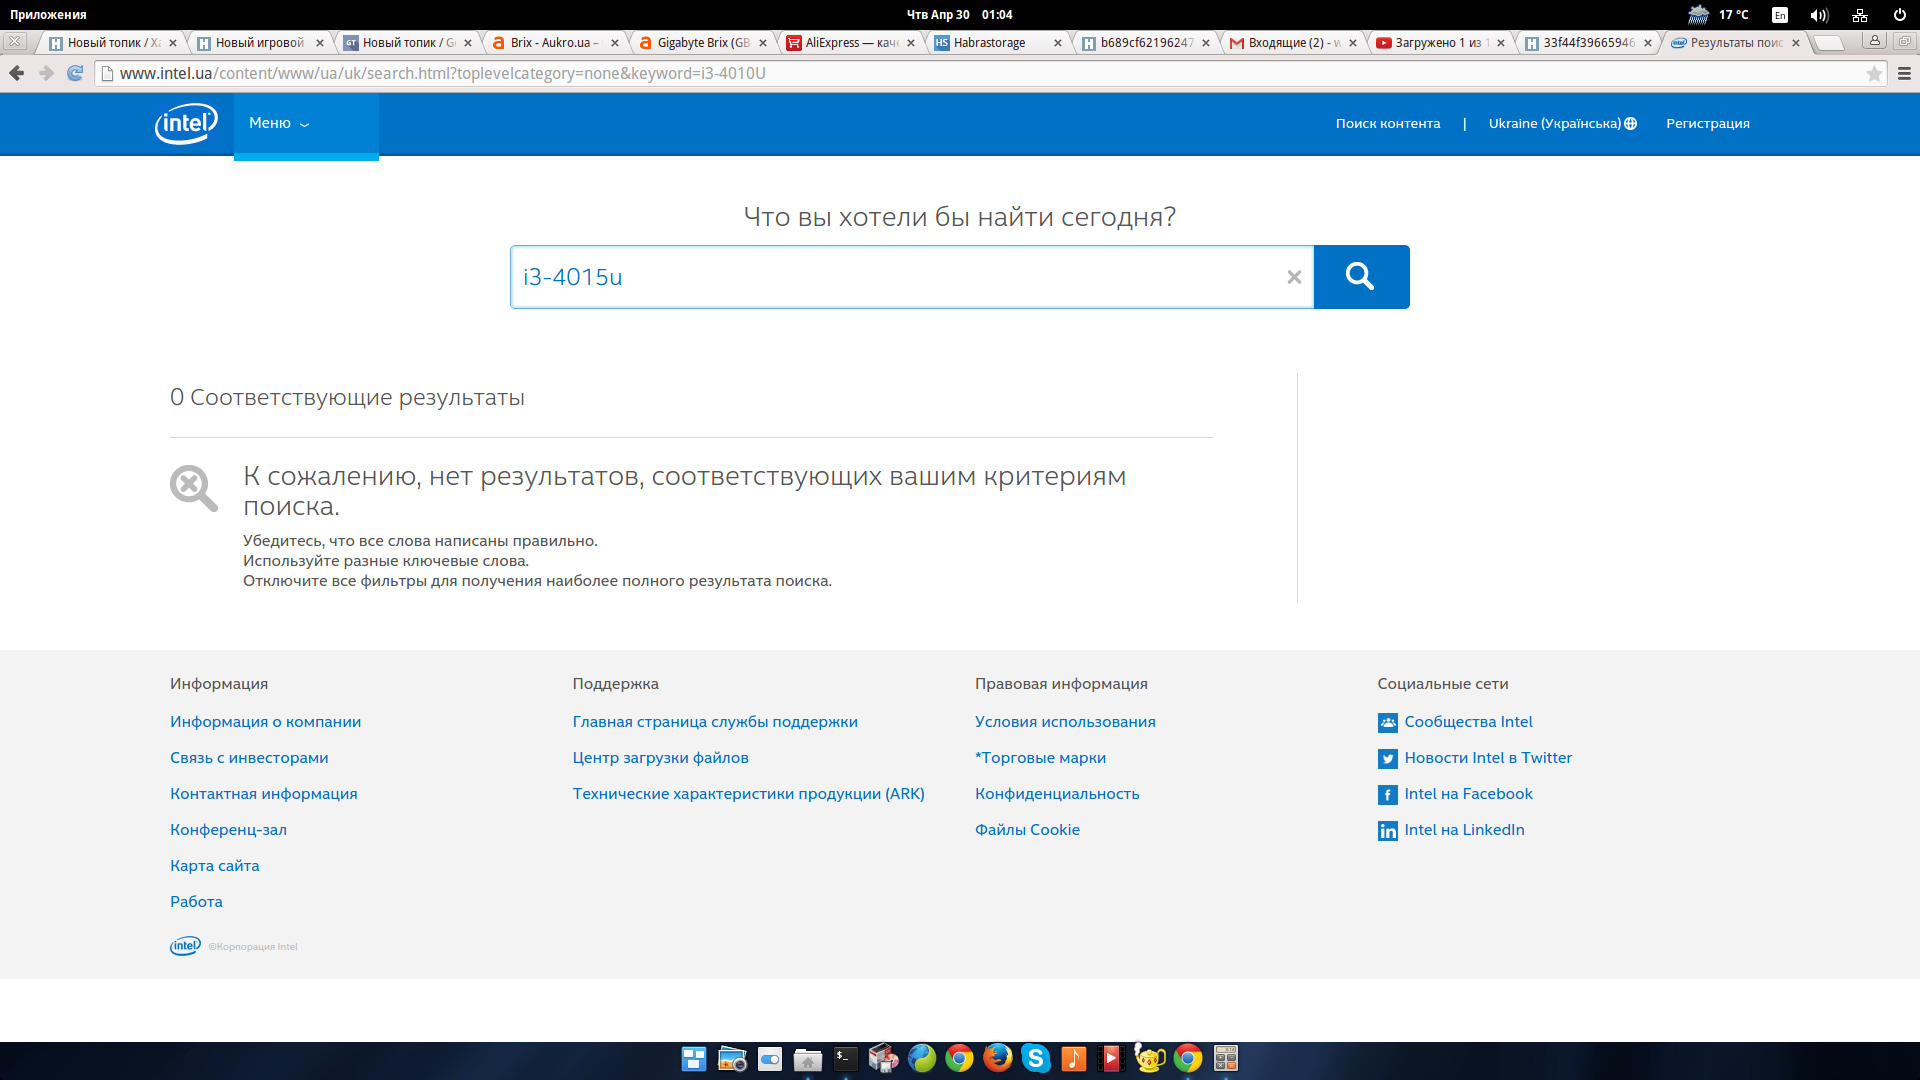Open the Регистрация link

pyautogui.click(x=1708, y=124)
